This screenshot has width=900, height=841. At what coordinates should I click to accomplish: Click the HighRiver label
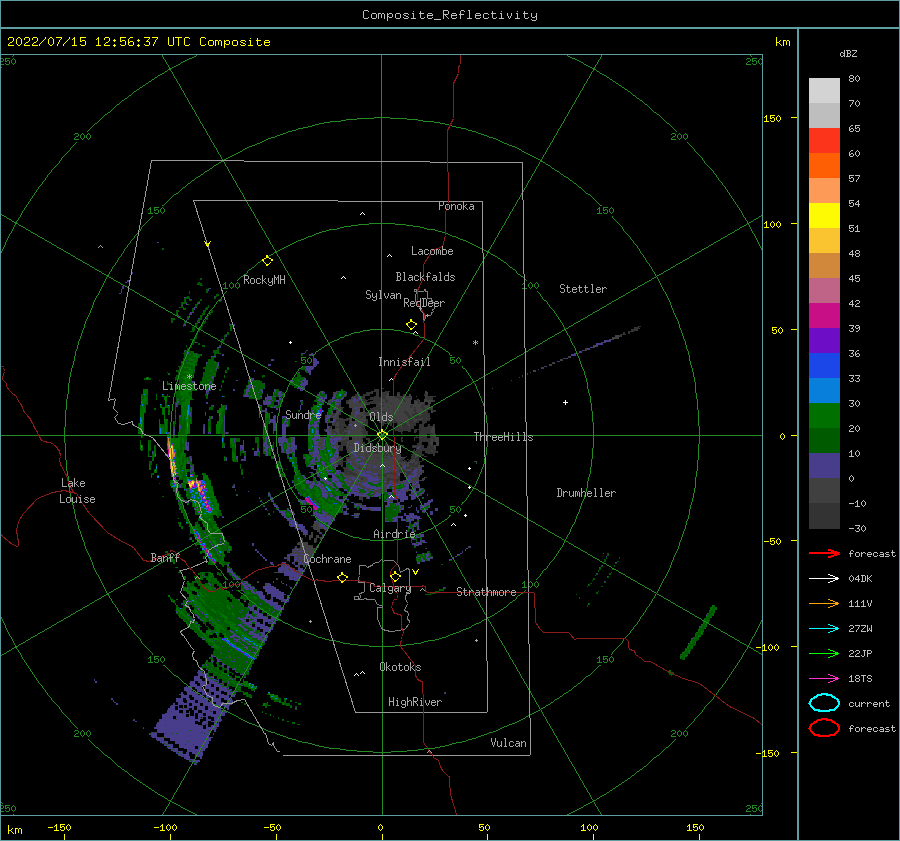(x=415, y=702)
